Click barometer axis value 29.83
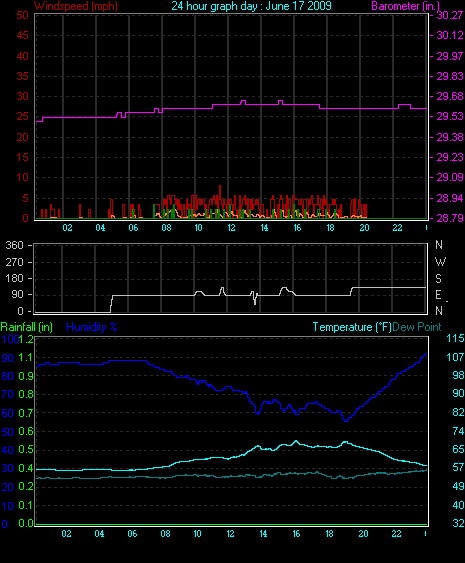 (x=450, y=76)
